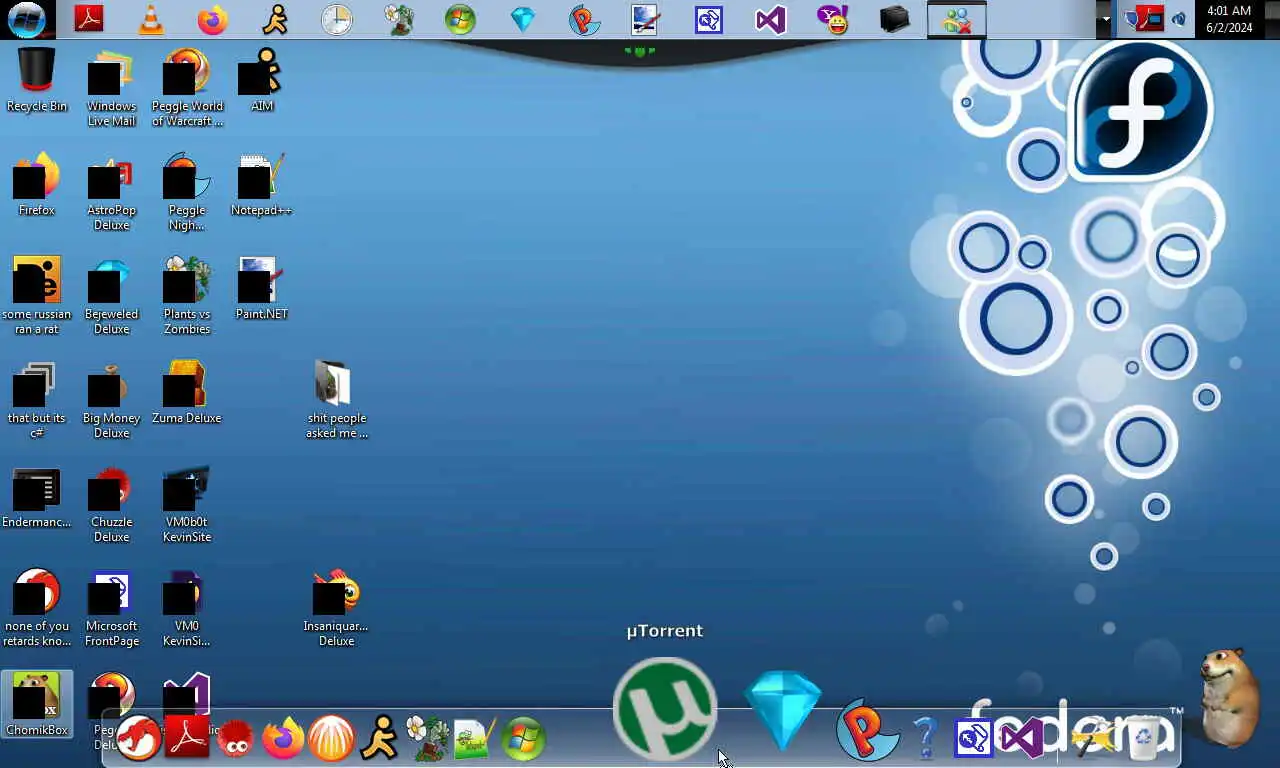The height and width of the screenshot is (768, 1280).
Task: Open Recycle Bin on the desktop
Action: 37,81
